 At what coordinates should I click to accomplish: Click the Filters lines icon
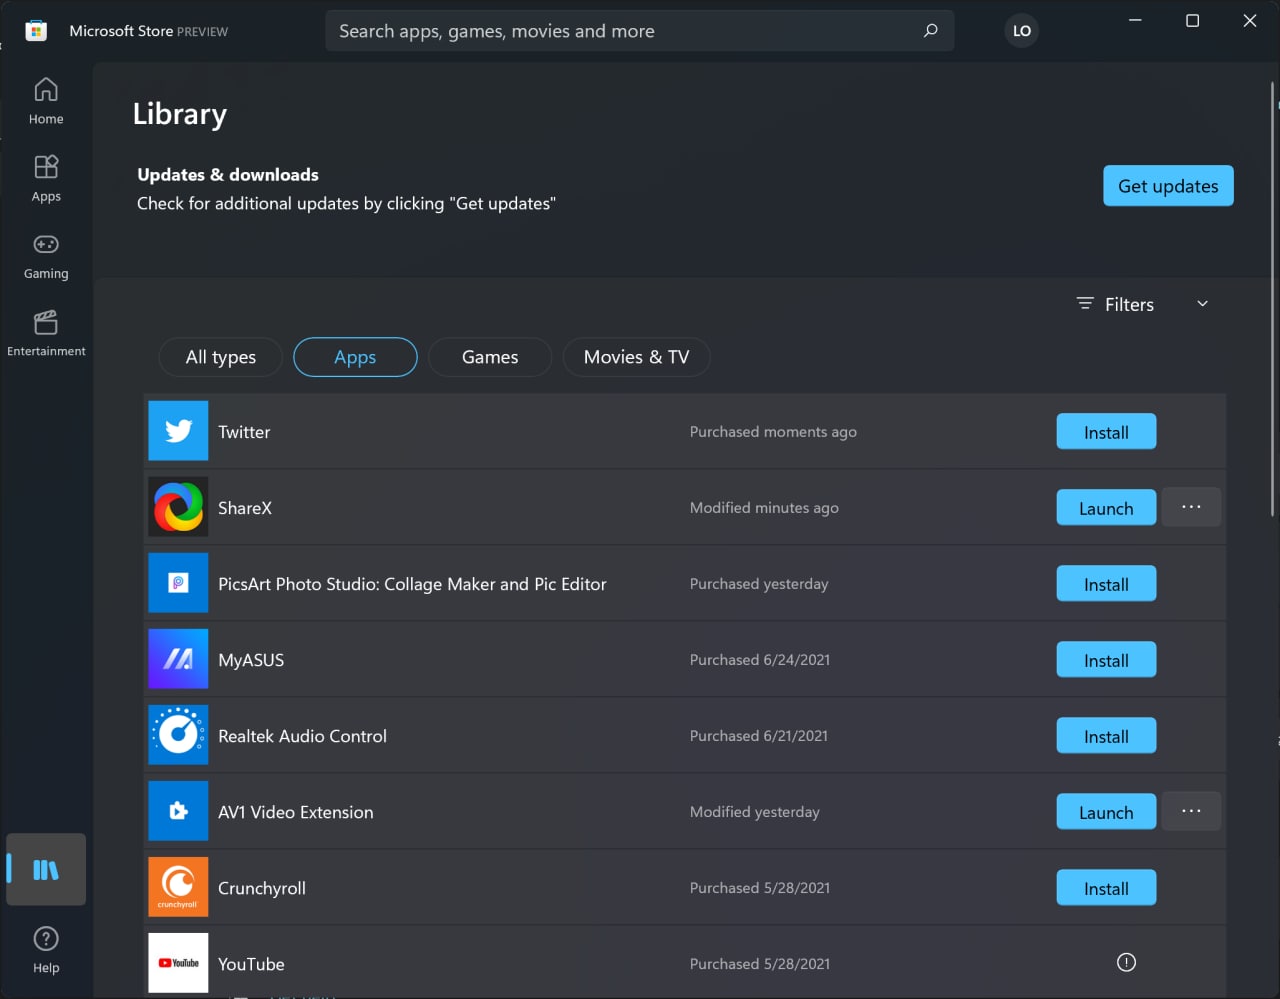tap(1085, 303)
